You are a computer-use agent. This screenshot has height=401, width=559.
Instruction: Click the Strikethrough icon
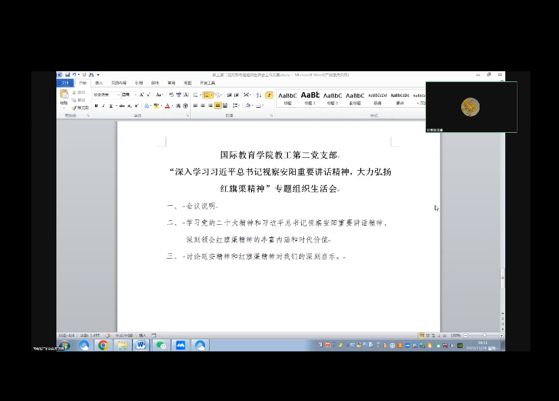[122, 106]
